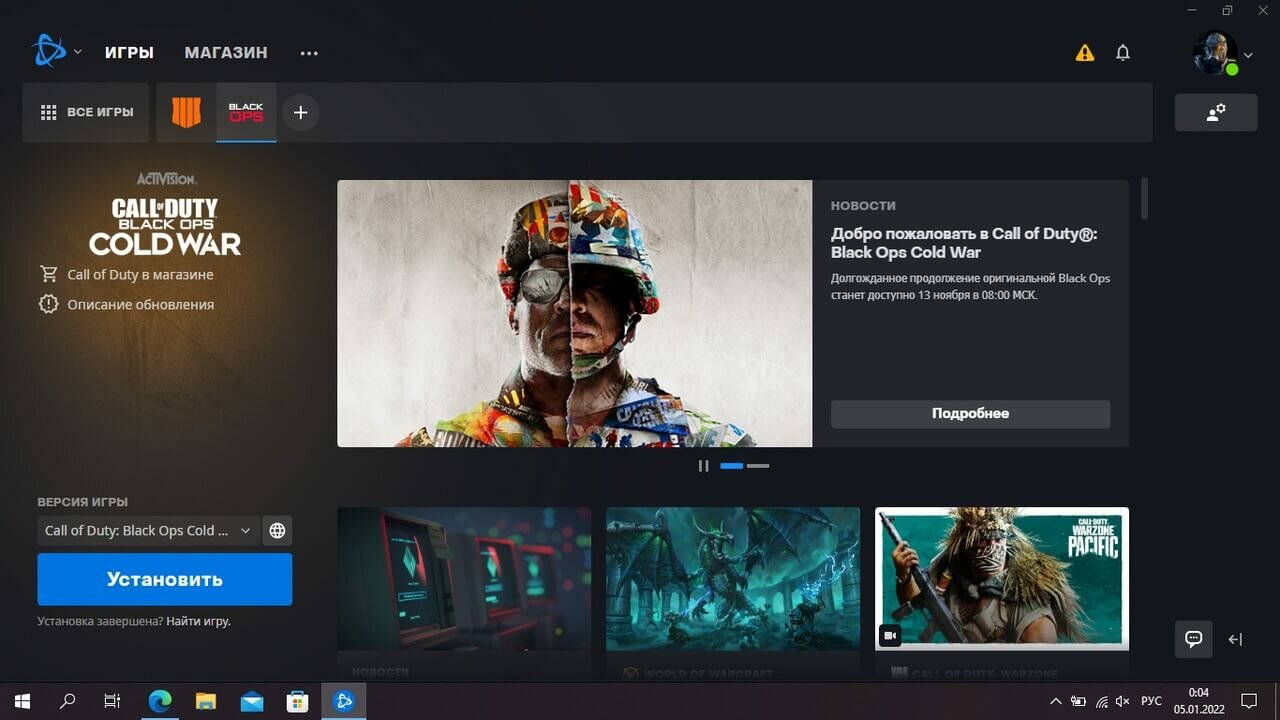The width and height of the screenshot is (1280, 720).
Task: Open the Battle.net logo menu
Action: (x=48, y=51)
